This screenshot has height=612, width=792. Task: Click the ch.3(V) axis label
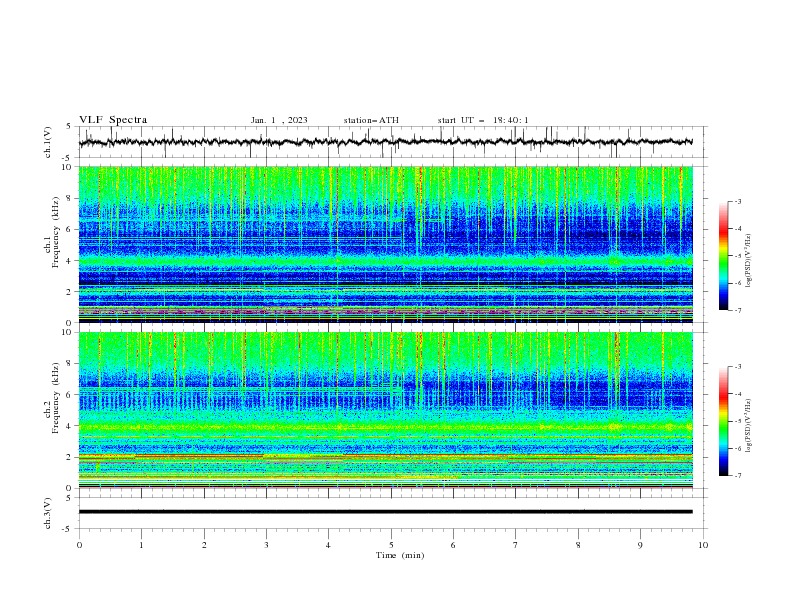48,513
